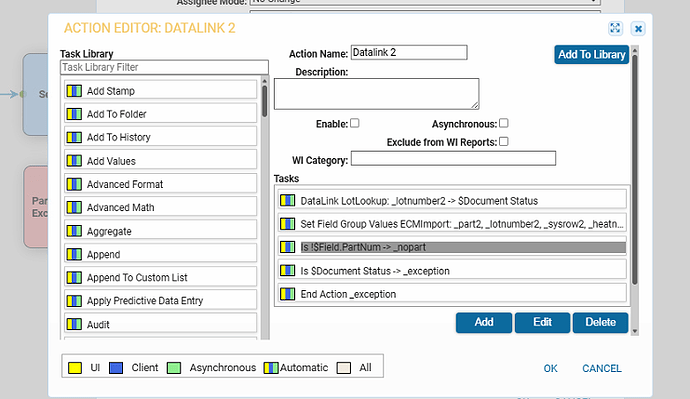Image resolution: width=690 pixels, height=399 pixels.
Task: Click the Advanced Format task icon
Action: point(74,184)
